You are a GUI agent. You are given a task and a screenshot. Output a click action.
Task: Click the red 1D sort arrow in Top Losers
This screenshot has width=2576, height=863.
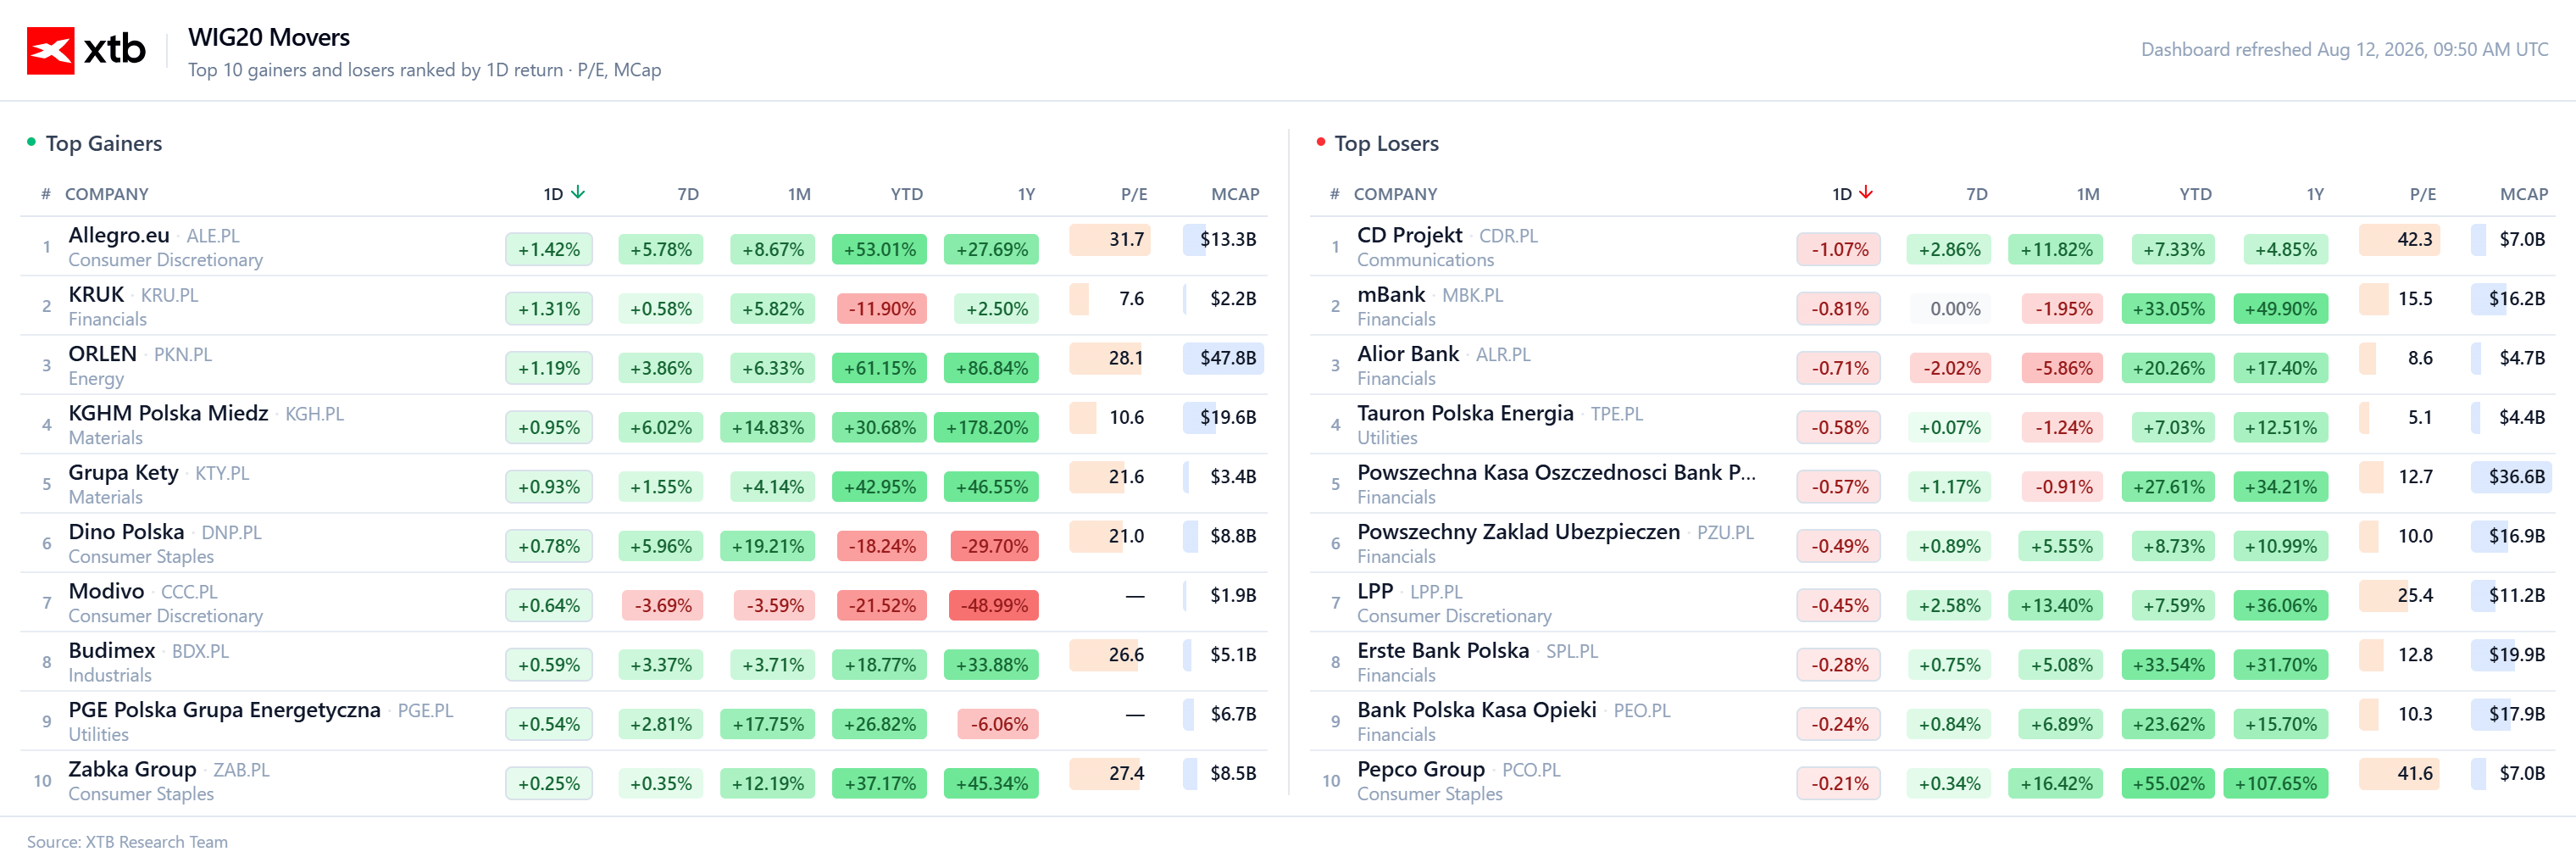1866,193
